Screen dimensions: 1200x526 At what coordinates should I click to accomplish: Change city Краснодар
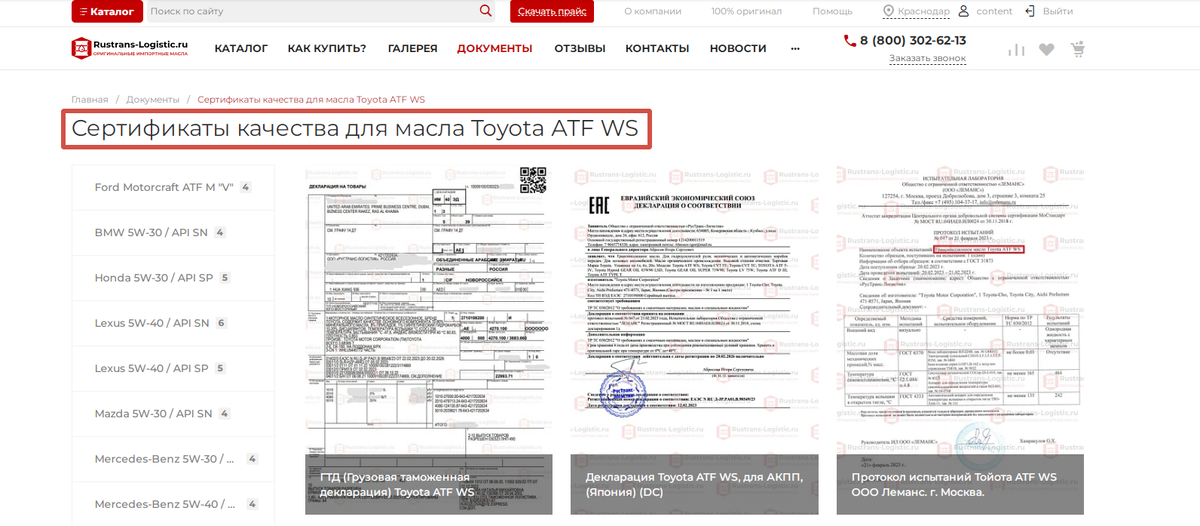click(923, 11)
